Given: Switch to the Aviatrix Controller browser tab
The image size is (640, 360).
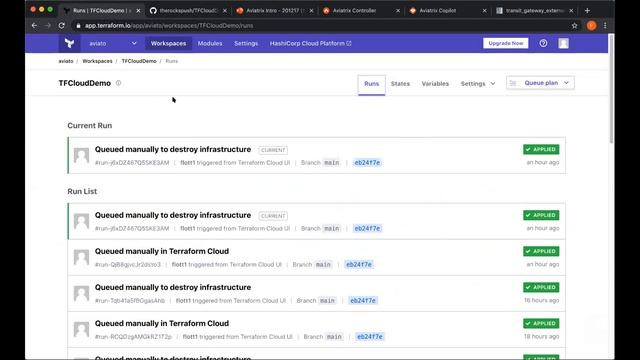Looking at the screenshot, I should click(354, 11).
